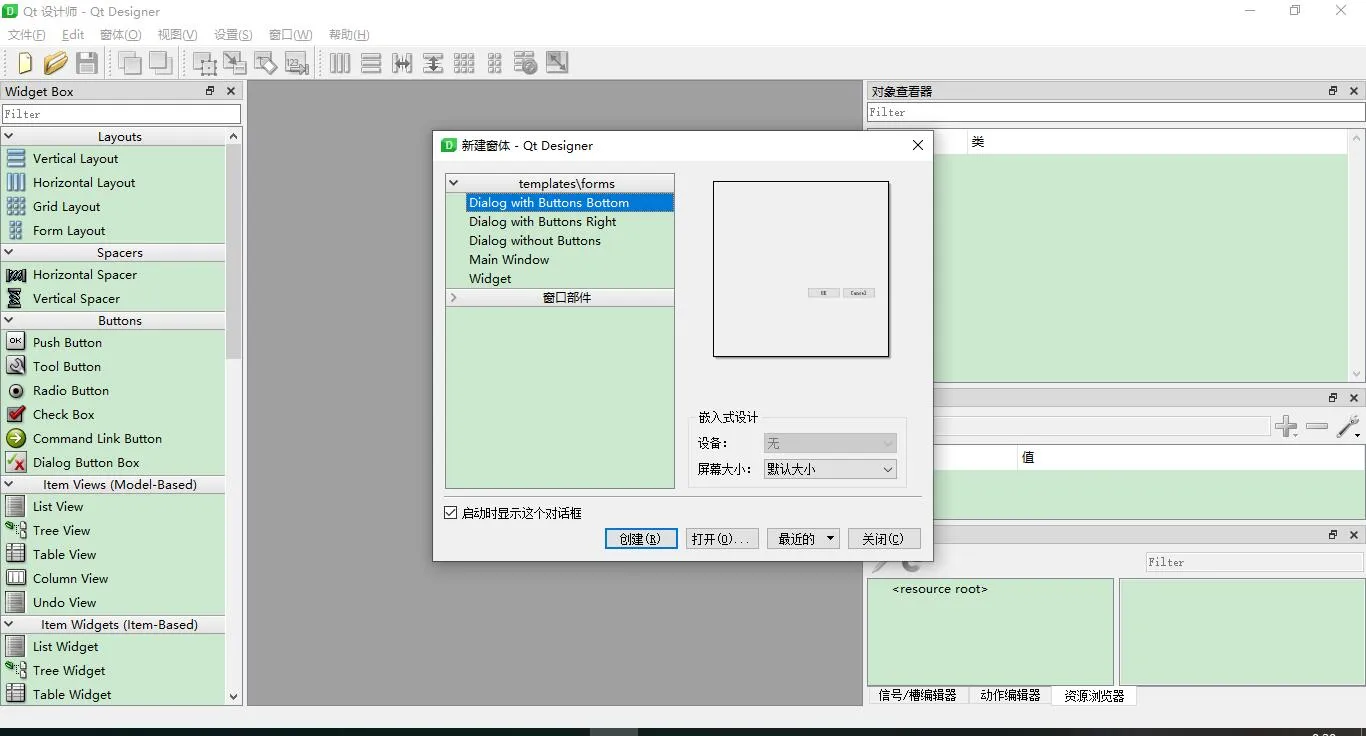This screenshot has height=736, width=1366.
Task: Pick the Check Box widget icon
Action: (x=16, y=414)
